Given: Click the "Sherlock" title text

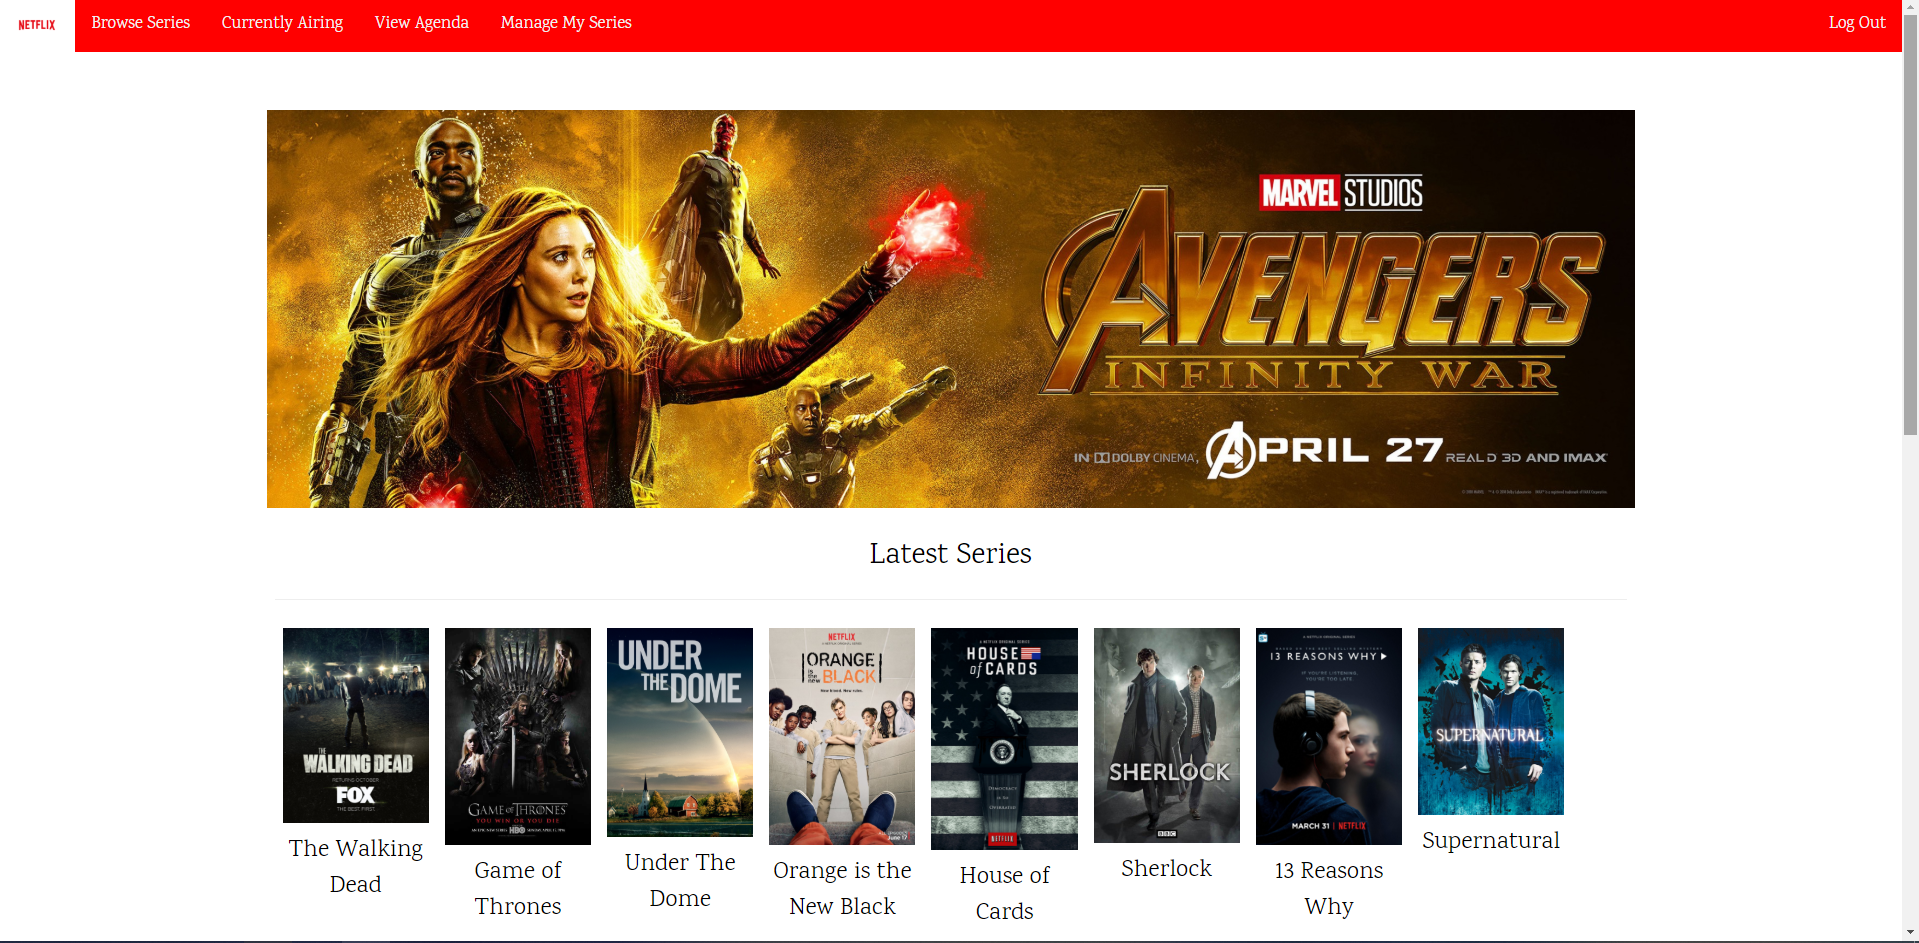Looking at the screenshot, I should (1167, 868).
